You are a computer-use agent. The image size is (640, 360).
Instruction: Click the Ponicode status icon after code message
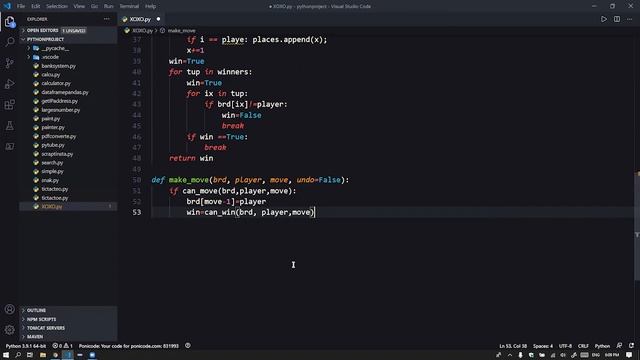tap(188, 346)
